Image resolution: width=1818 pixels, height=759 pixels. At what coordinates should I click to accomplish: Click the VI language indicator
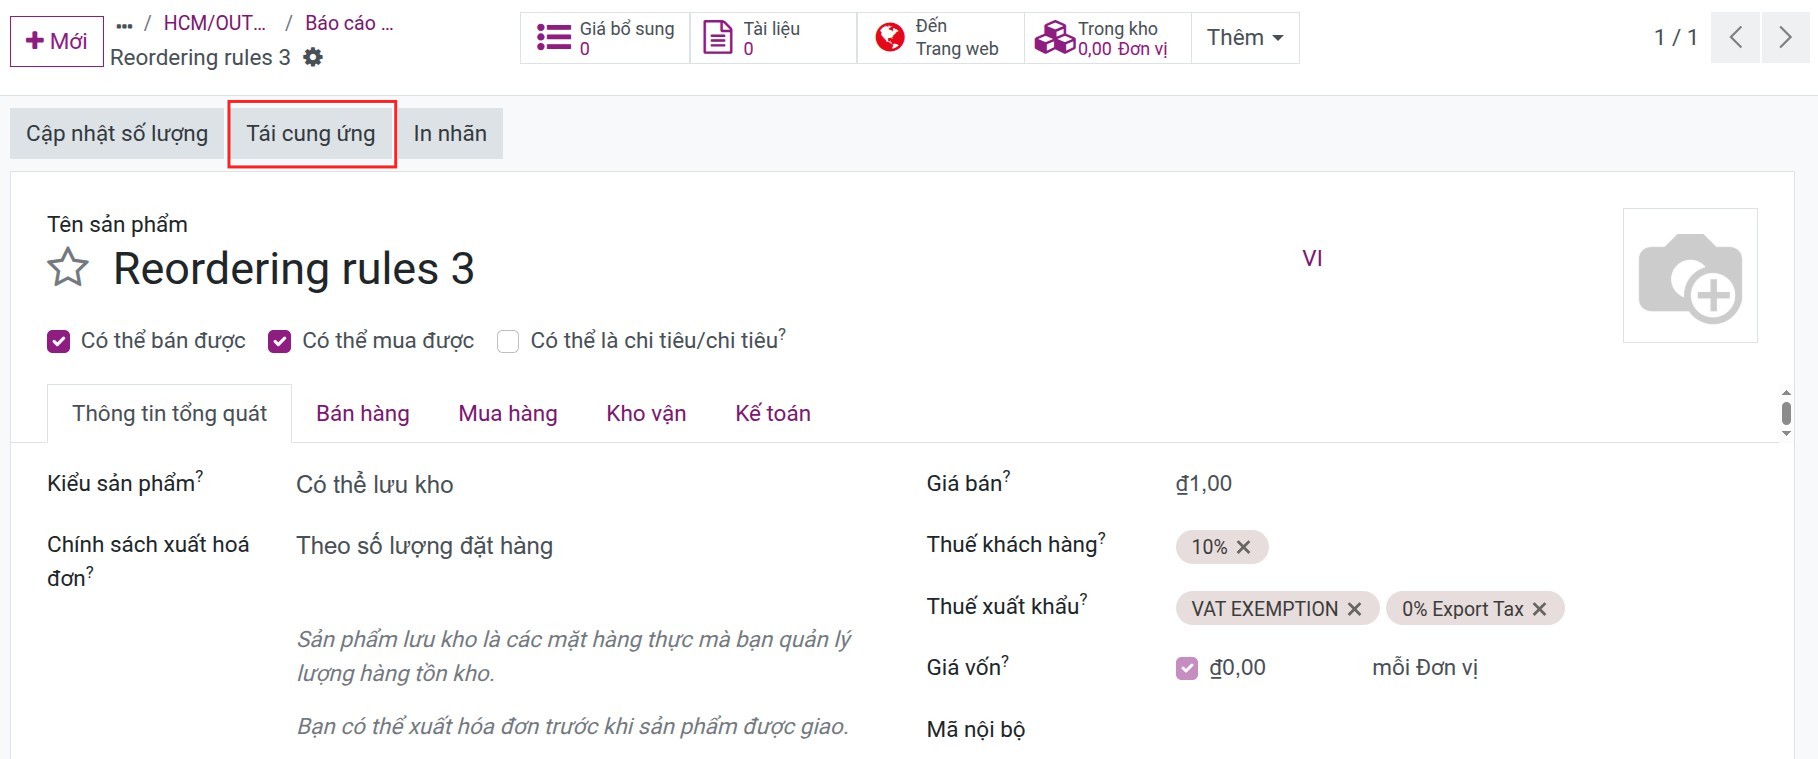coord(1312,258)
